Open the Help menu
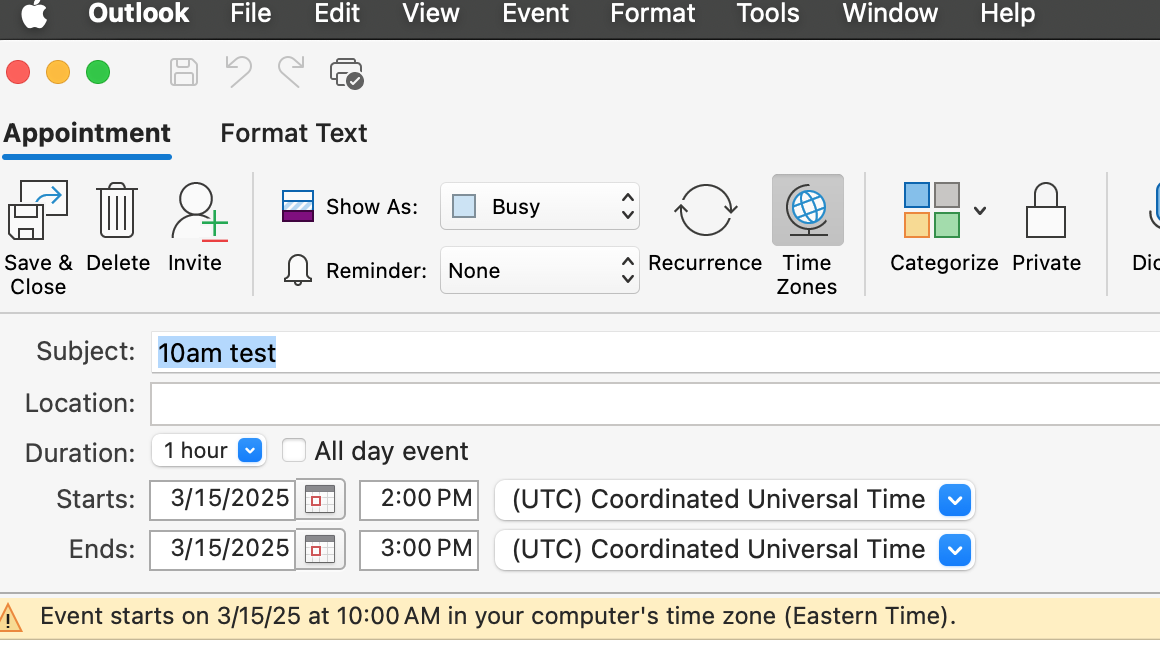This screenshot has height=658, width=1160. coord(1008,13)
